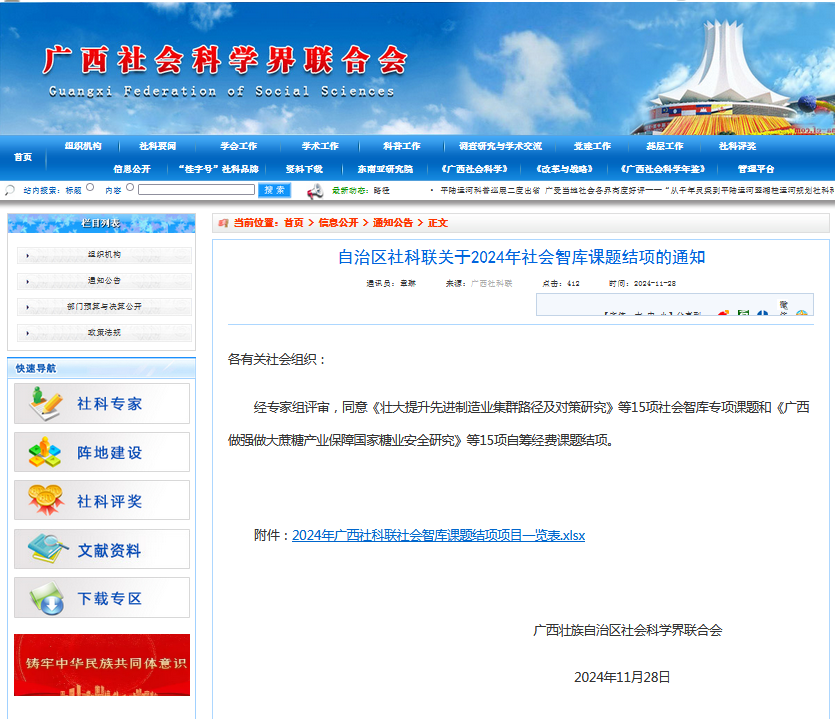Viewport: 835px width, 719px height.
Task: Open 信息公开 in the second navigation row
Action: pos(132,169)
